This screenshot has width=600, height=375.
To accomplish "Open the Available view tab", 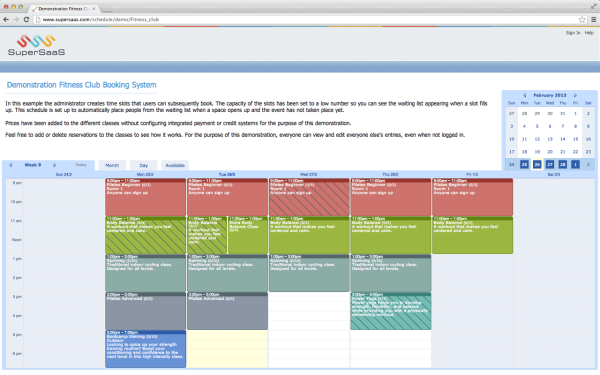I will pyautogui.click(x=175, y=165).
